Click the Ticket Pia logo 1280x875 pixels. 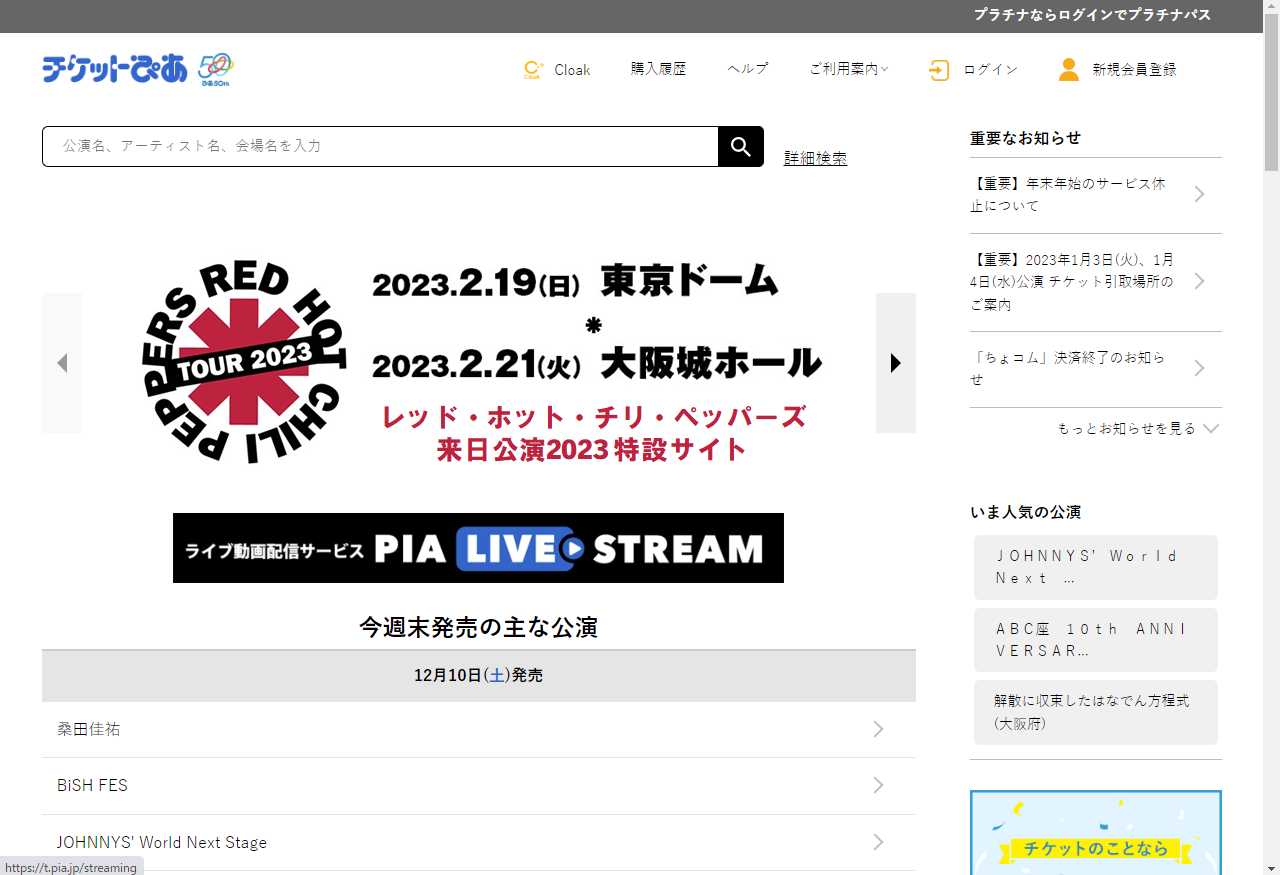114,69
